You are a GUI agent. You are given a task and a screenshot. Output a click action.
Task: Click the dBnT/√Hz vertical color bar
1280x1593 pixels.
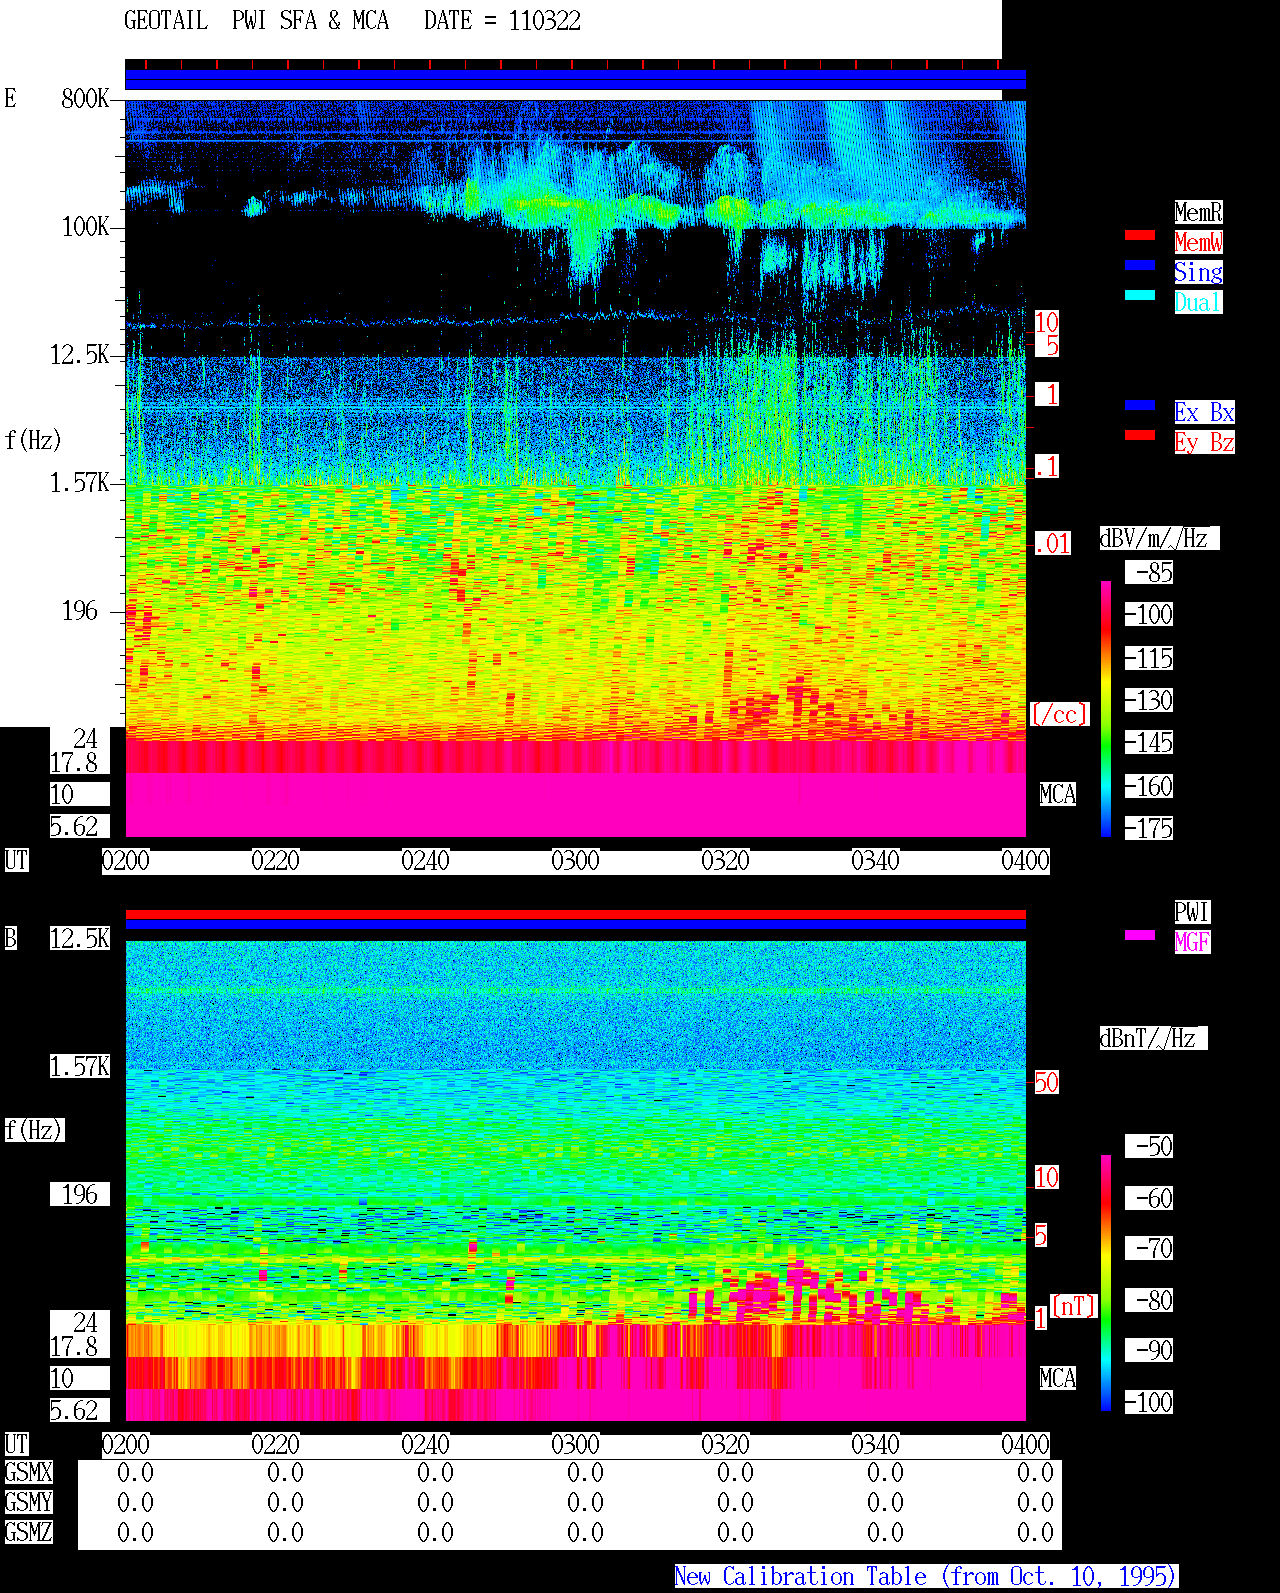1106,1283
